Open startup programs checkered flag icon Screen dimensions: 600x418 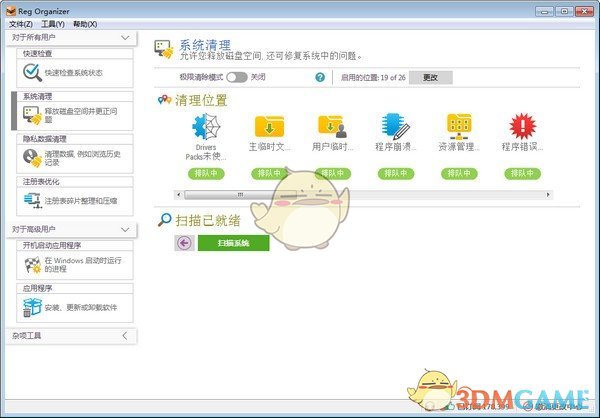[x=33, y=265]
